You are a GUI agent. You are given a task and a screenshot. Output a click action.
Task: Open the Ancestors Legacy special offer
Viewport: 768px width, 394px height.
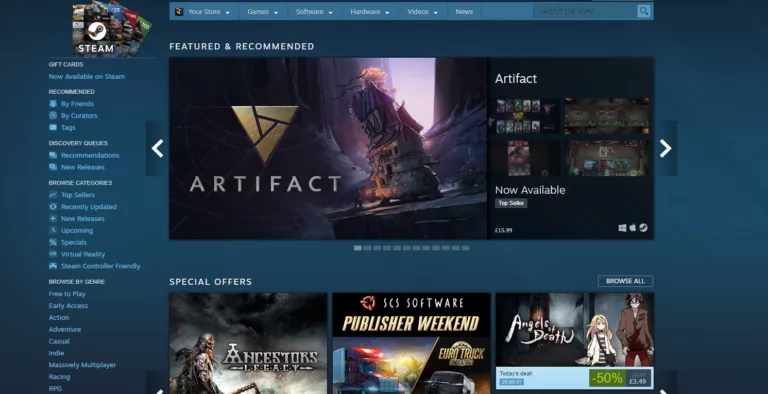pos(248,343)
